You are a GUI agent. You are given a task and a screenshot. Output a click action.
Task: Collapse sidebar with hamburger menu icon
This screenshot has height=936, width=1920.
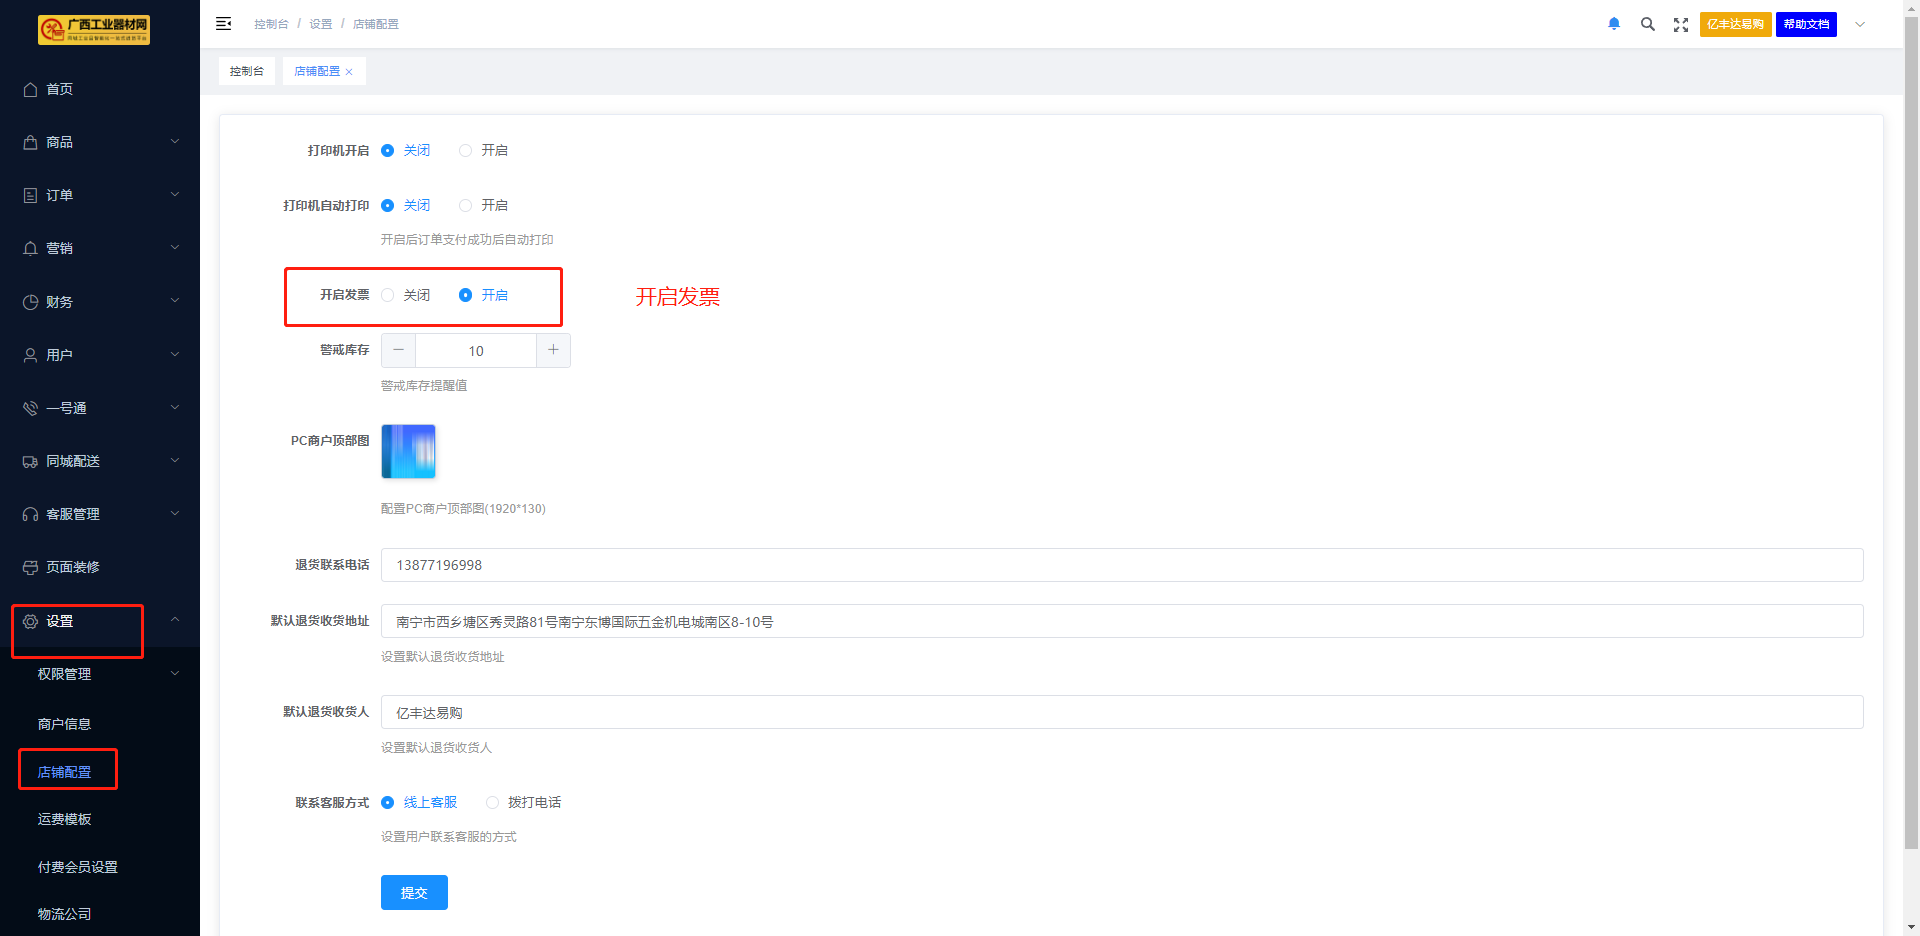(x=224, y=24)
